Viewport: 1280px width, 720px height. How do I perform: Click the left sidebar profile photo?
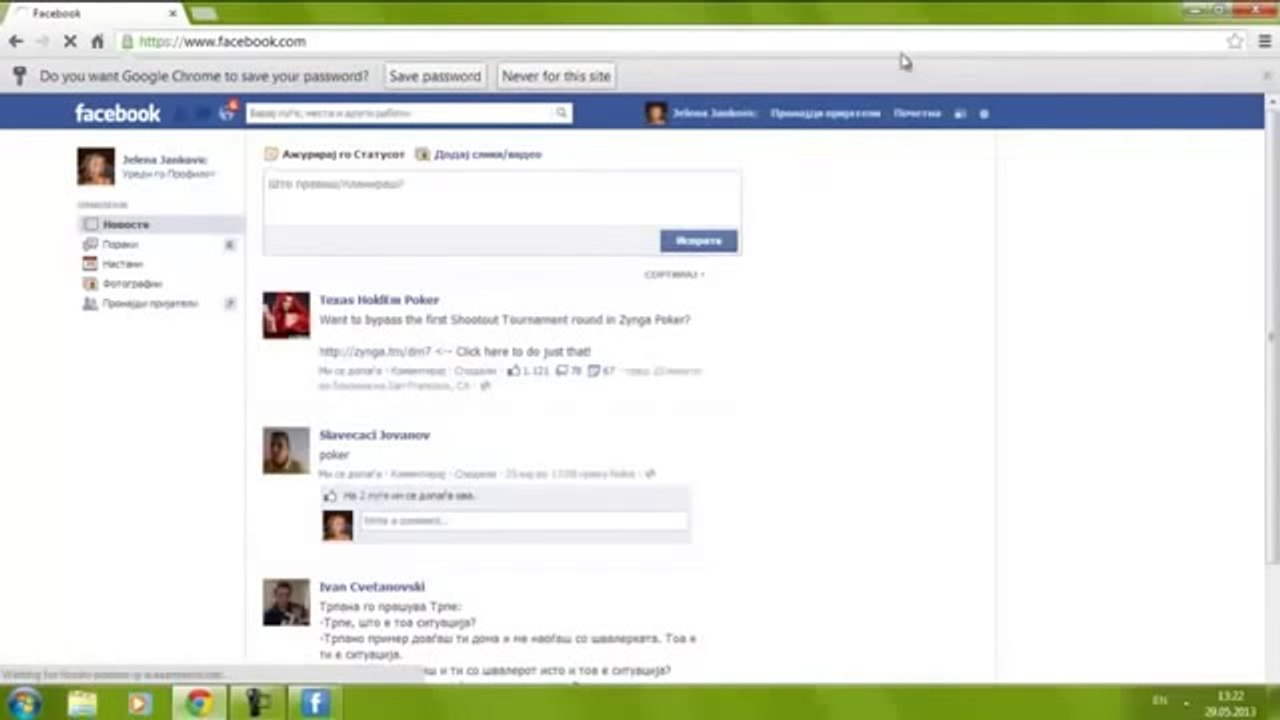pos(96,167)
